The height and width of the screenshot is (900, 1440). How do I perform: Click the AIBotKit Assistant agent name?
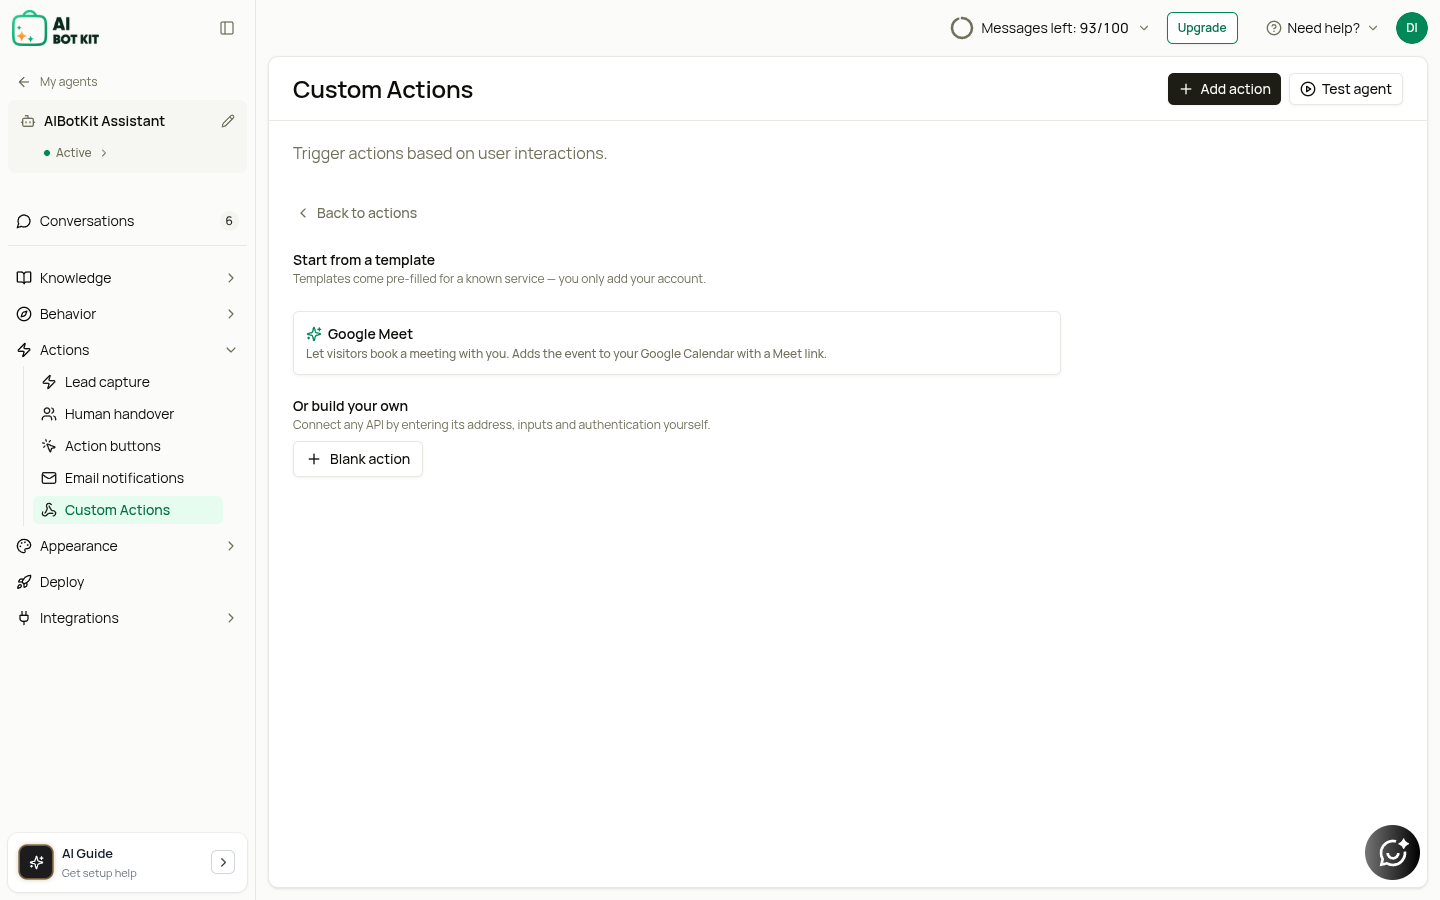(104, 121)
